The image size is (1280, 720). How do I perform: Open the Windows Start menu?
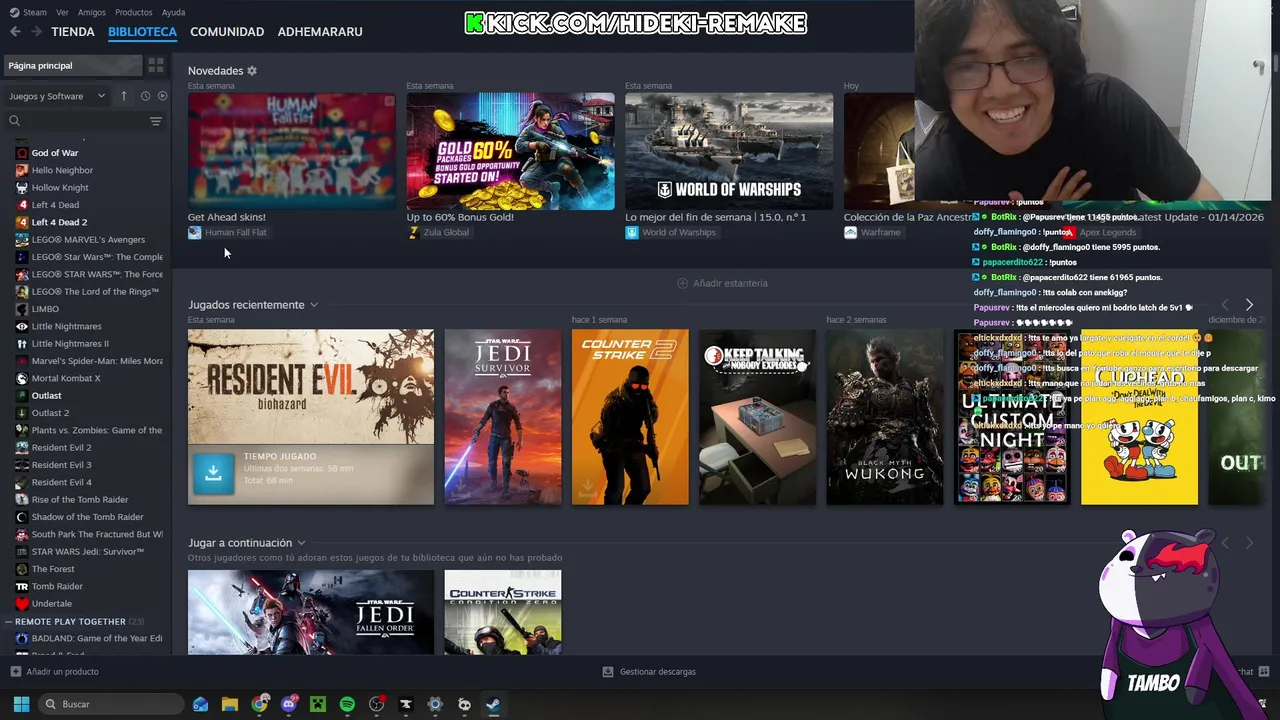tap(21, 704)
